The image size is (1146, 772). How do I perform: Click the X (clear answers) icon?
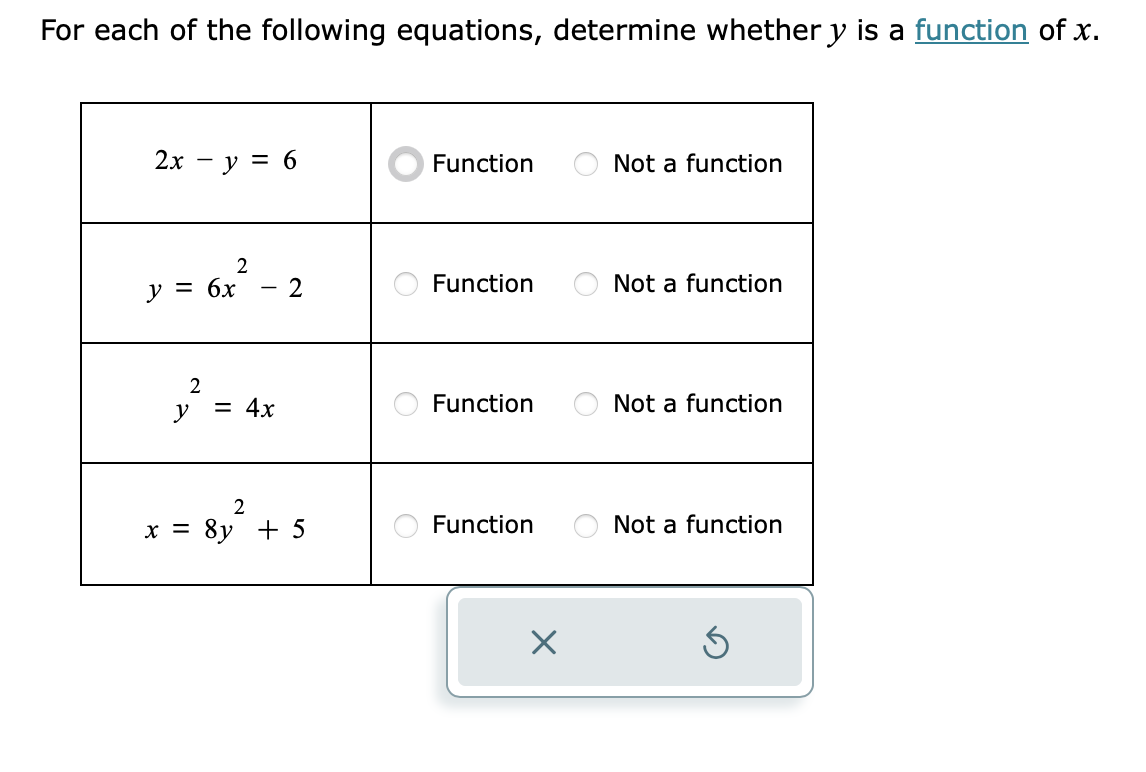coord(543,644)
